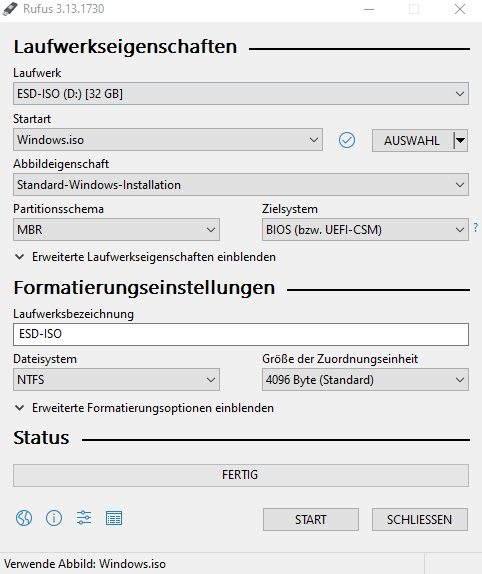The height and width of the screenshot is (574, 482).
Task: Open the About info icon
Action: click(54, 518)
